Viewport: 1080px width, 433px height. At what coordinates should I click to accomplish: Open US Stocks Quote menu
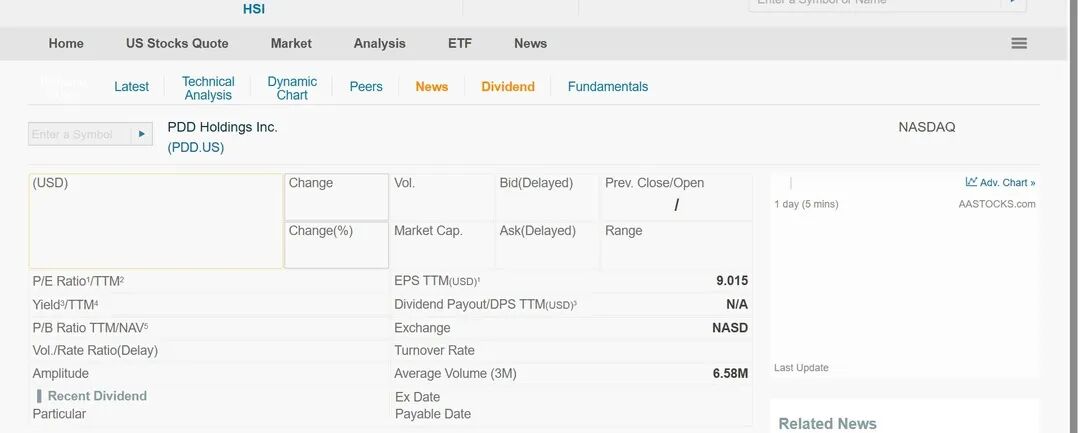pyautogui.click(x=177, y=43)
